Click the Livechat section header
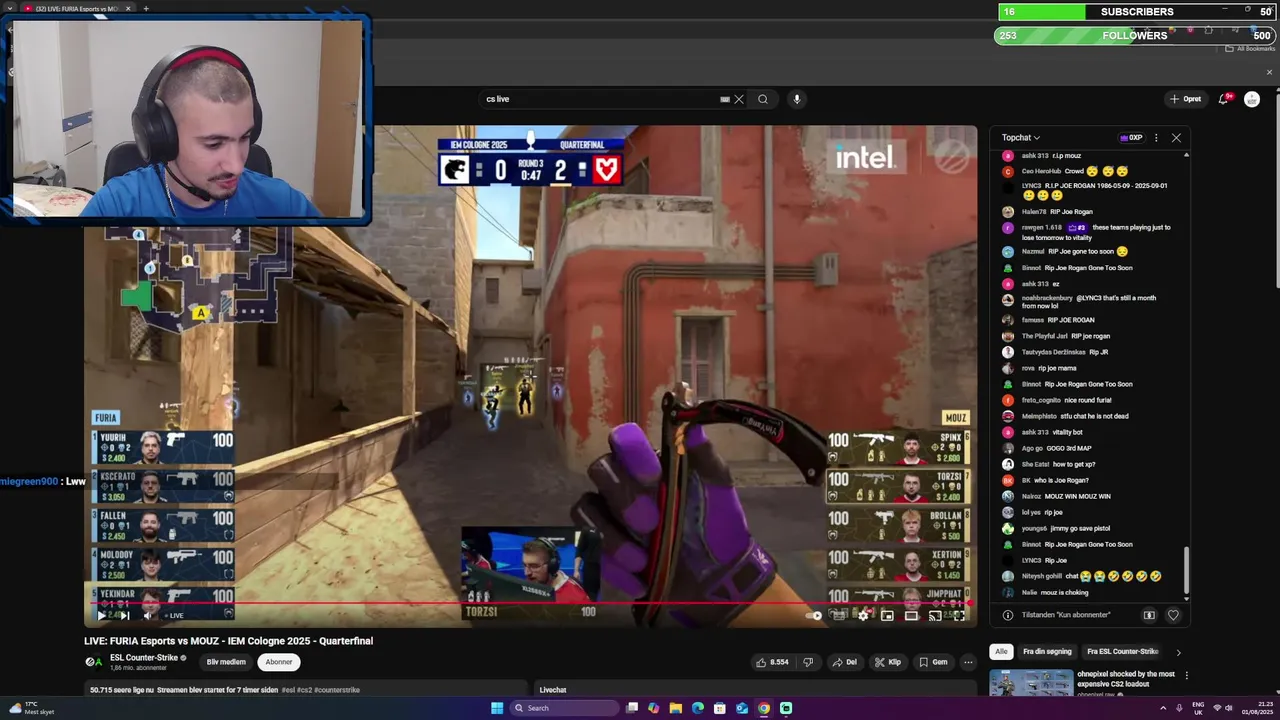The height and width of the screenshot is (720, 1280). tap(553, 690)
